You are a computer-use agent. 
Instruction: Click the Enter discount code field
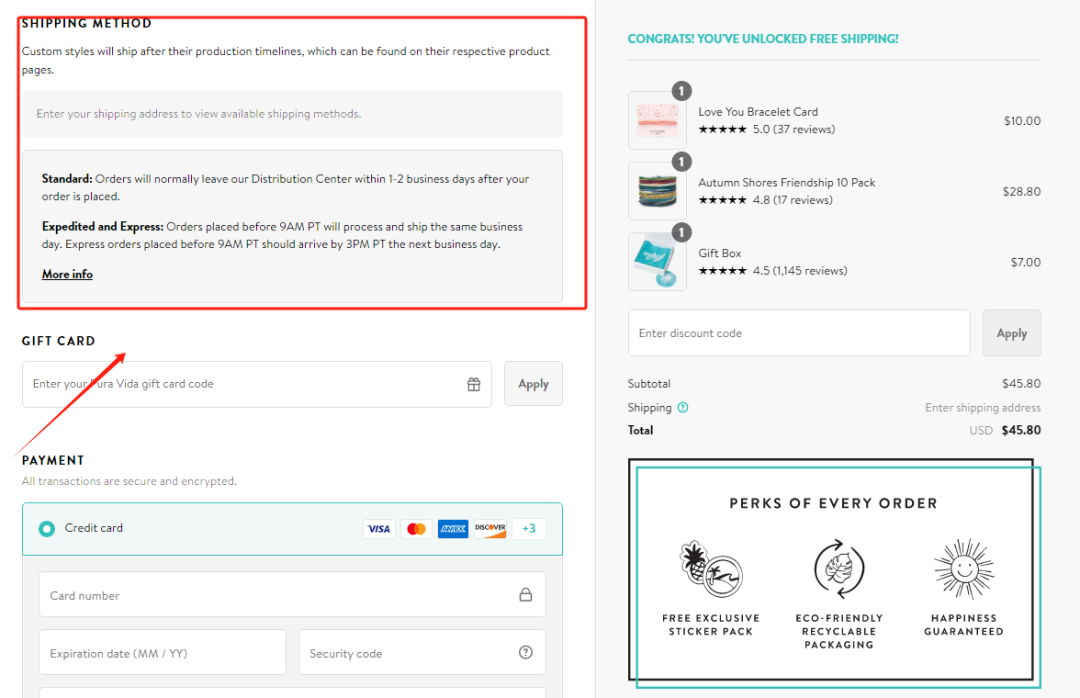click(798, 333)
